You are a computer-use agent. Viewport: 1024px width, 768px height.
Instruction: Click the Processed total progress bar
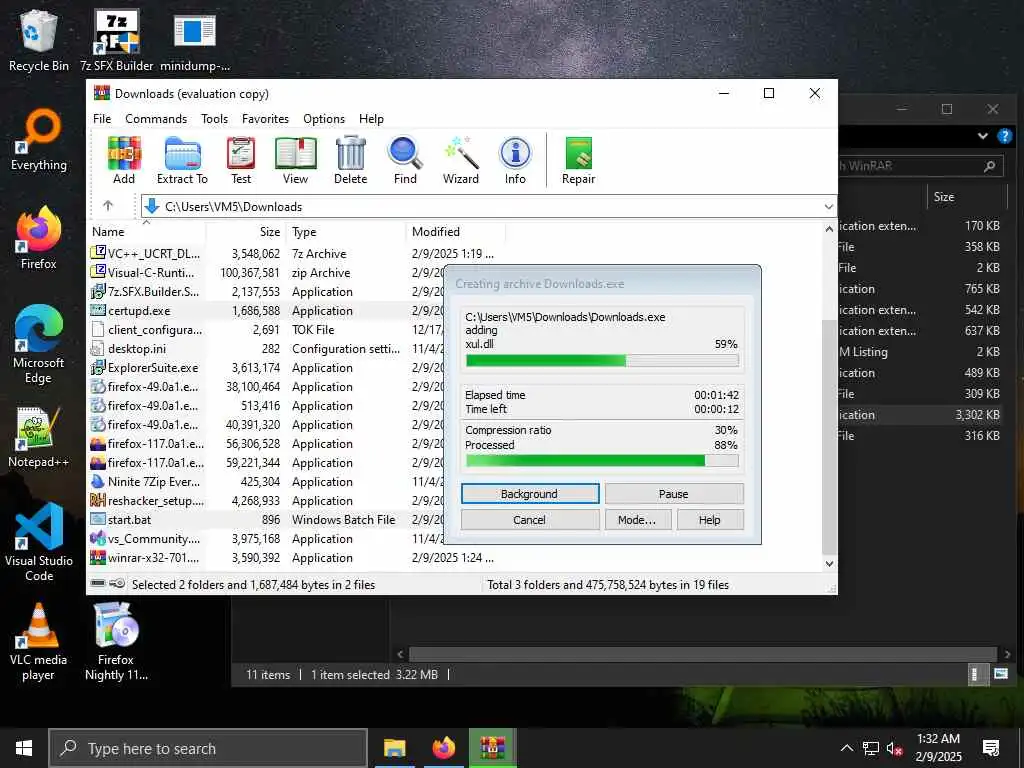click(602, 460)
